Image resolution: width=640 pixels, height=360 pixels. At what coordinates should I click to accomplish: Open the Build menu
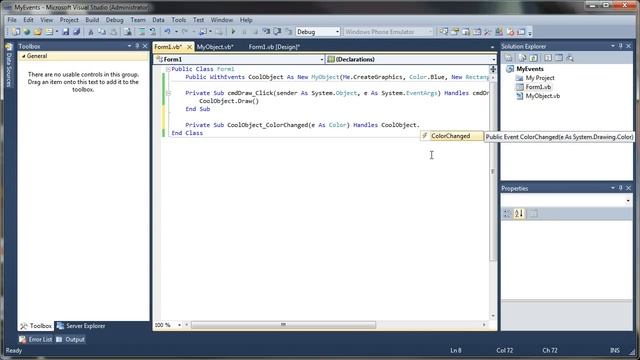92,20
